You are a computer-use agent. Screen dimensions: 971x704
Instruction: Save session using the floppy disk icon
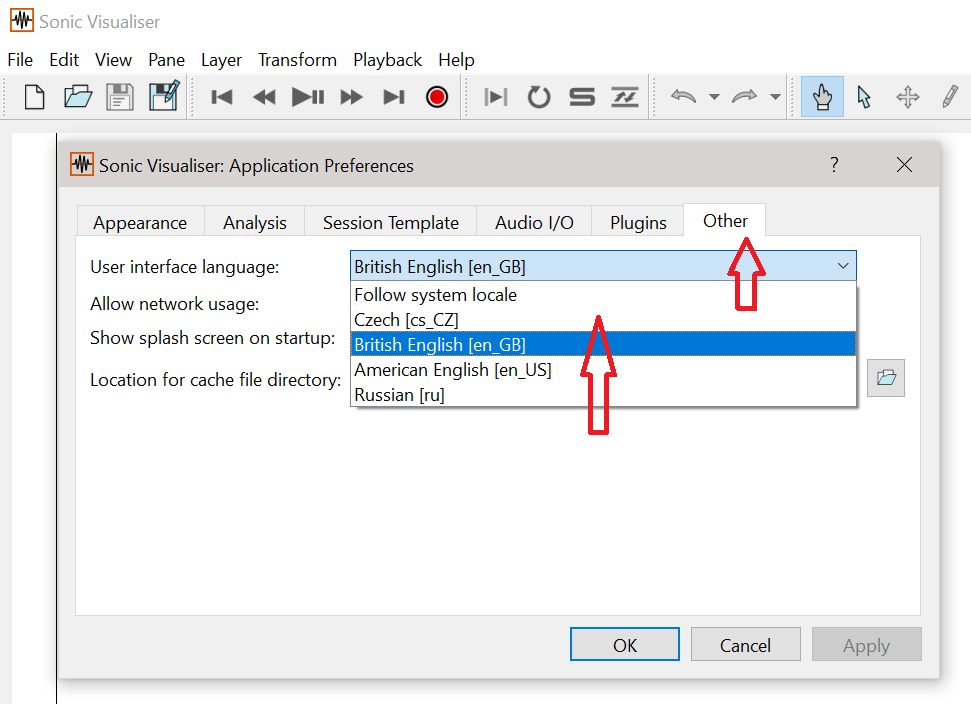(120, 97)
